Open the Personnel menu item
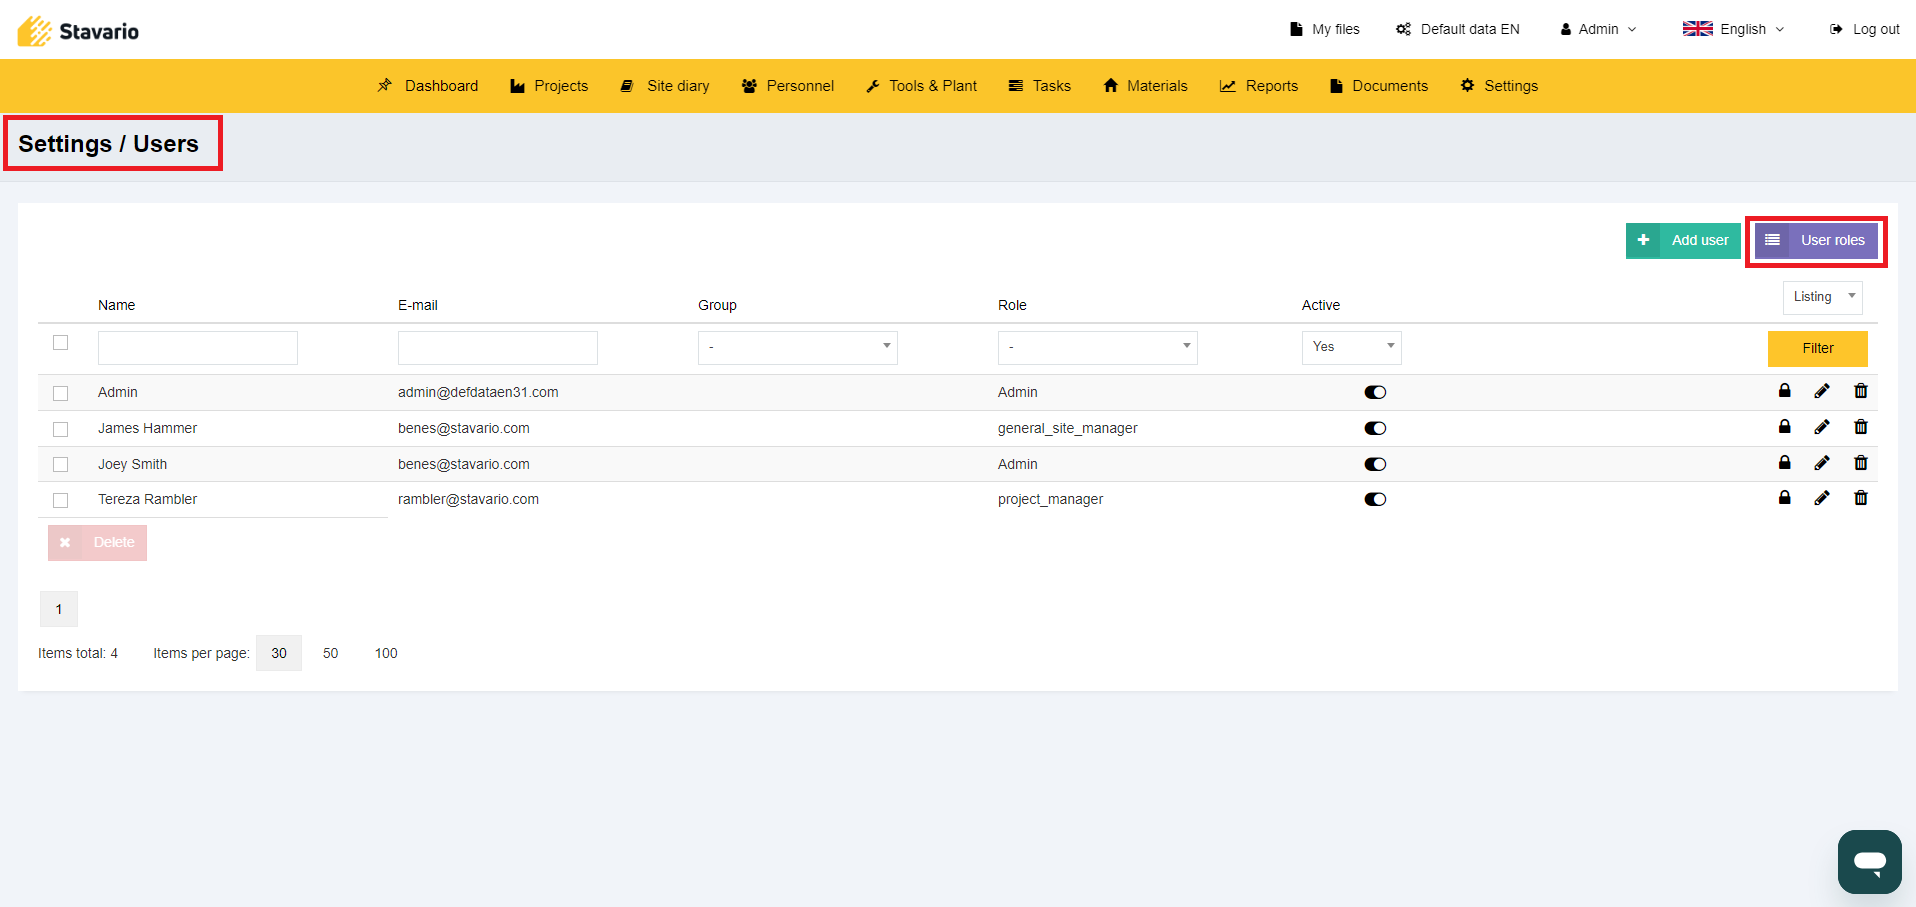 coord(788,86)
